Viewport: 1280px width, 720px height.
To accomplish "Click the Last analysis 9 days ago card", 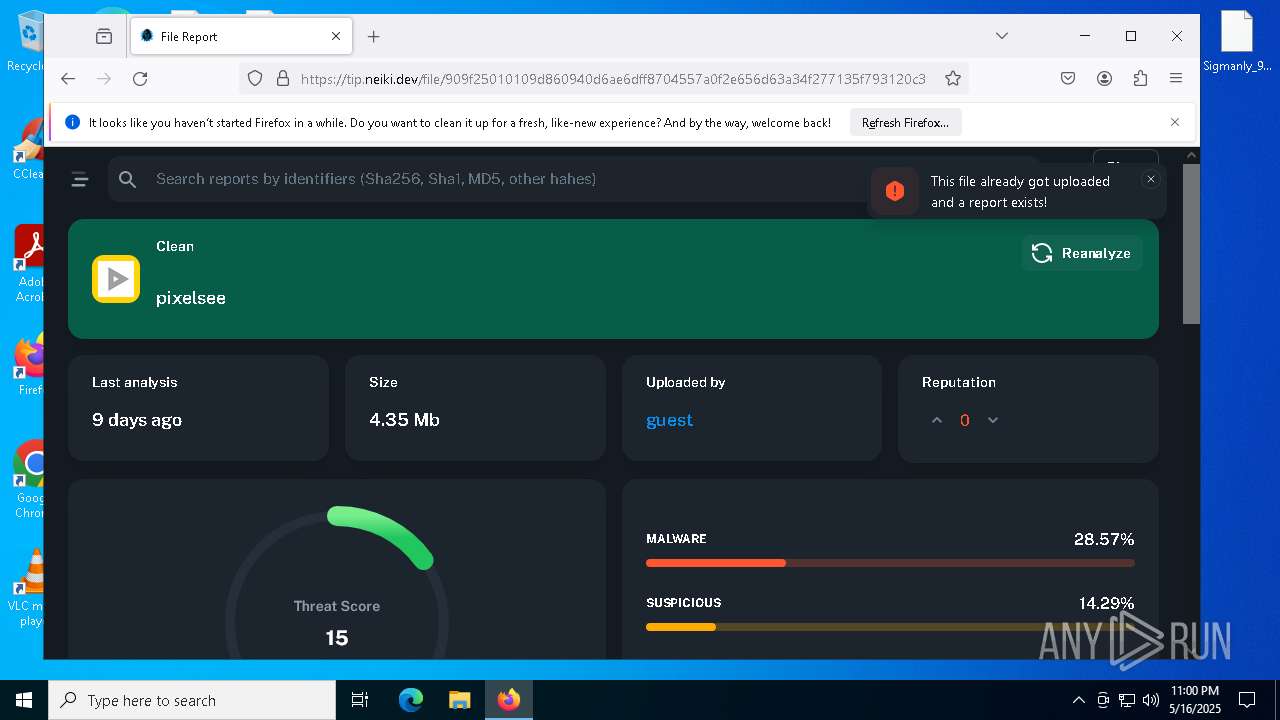I will click(x=198, y=408).
